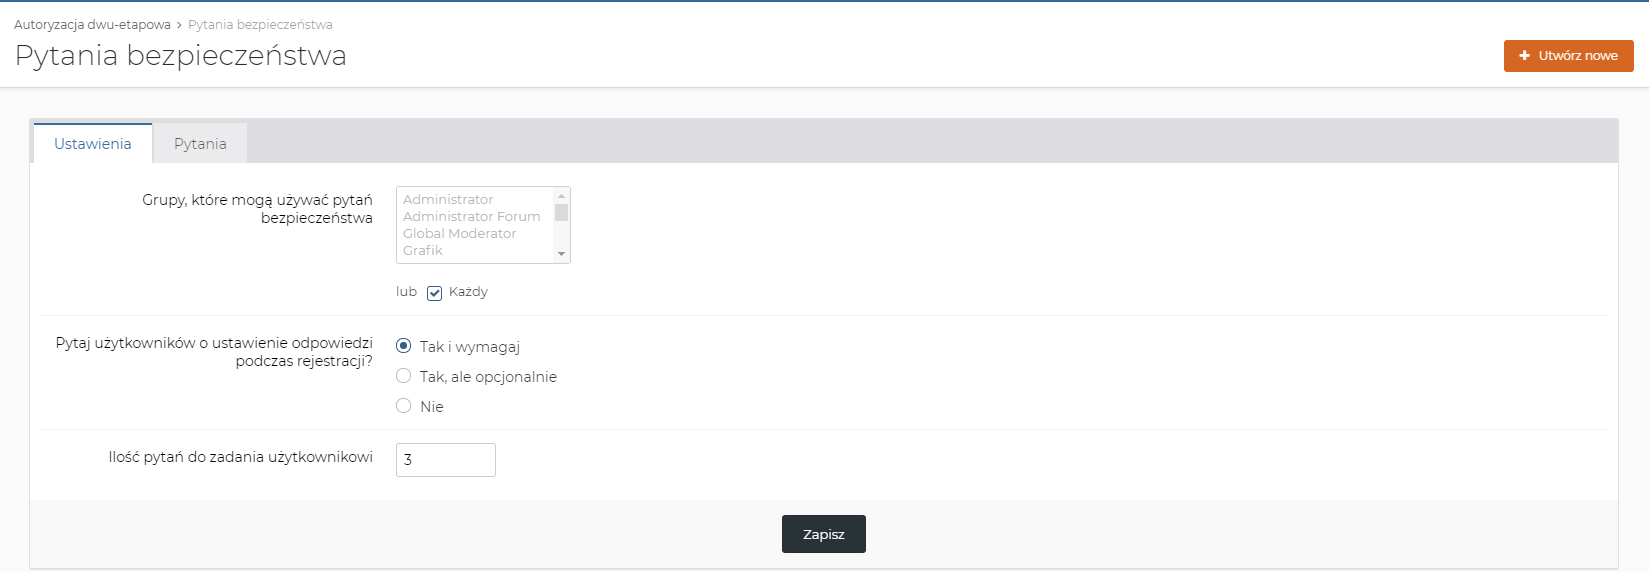The image size is (1649, 572).
Task: Toggle the Każdy checkbox
Action: click(434, 293)
